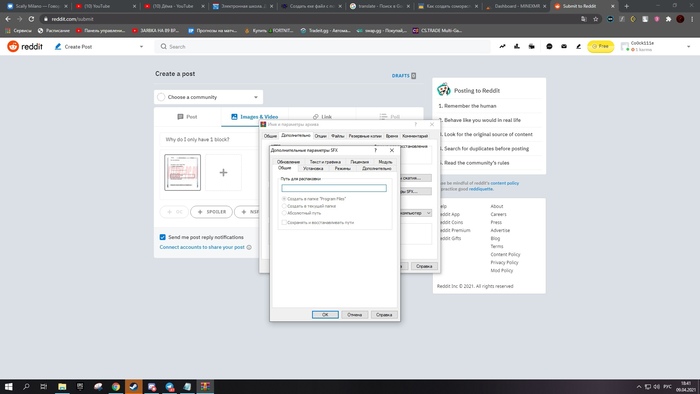Reload the page with the browser refresh icon

click(x=31, y=19)
